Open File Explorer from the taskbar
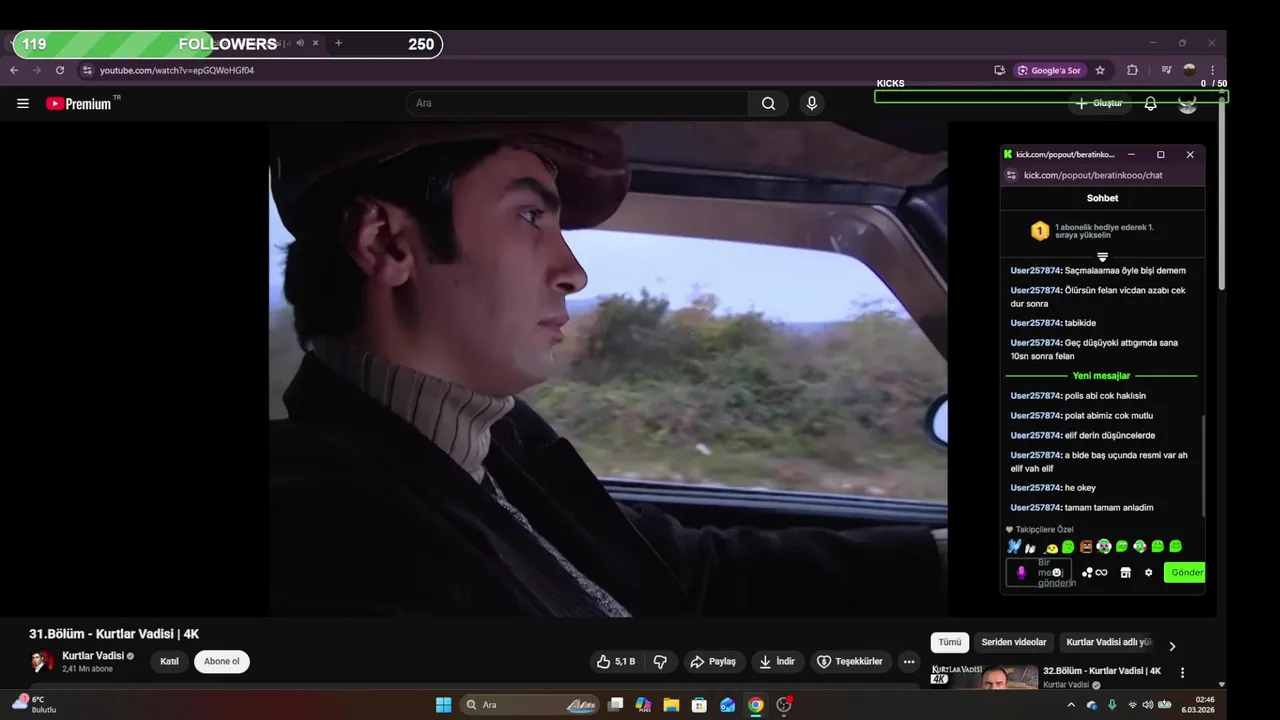 point(671,705)
